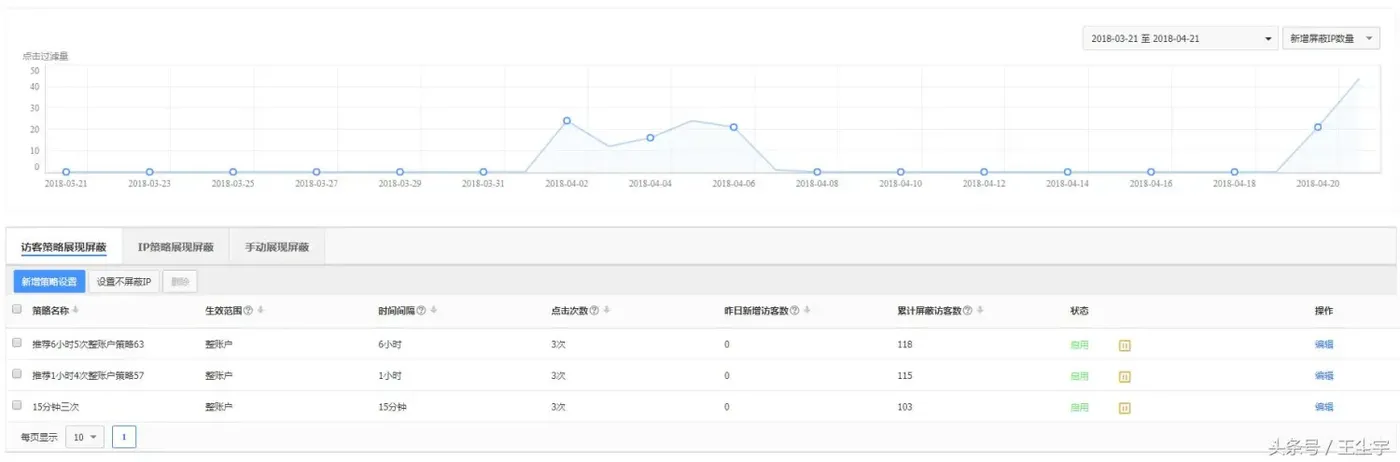Select chart data point above 2018-04-02
Viewport: 1400px width, 462px height.
pyautogui.click(x=567, y=121)
